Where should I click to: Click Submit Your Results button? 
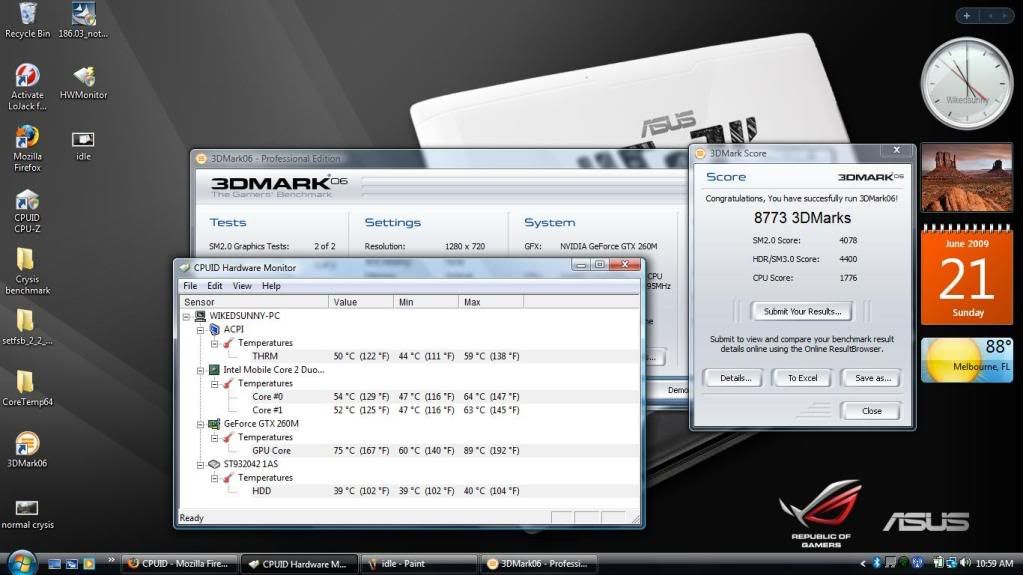pos(802,311)
